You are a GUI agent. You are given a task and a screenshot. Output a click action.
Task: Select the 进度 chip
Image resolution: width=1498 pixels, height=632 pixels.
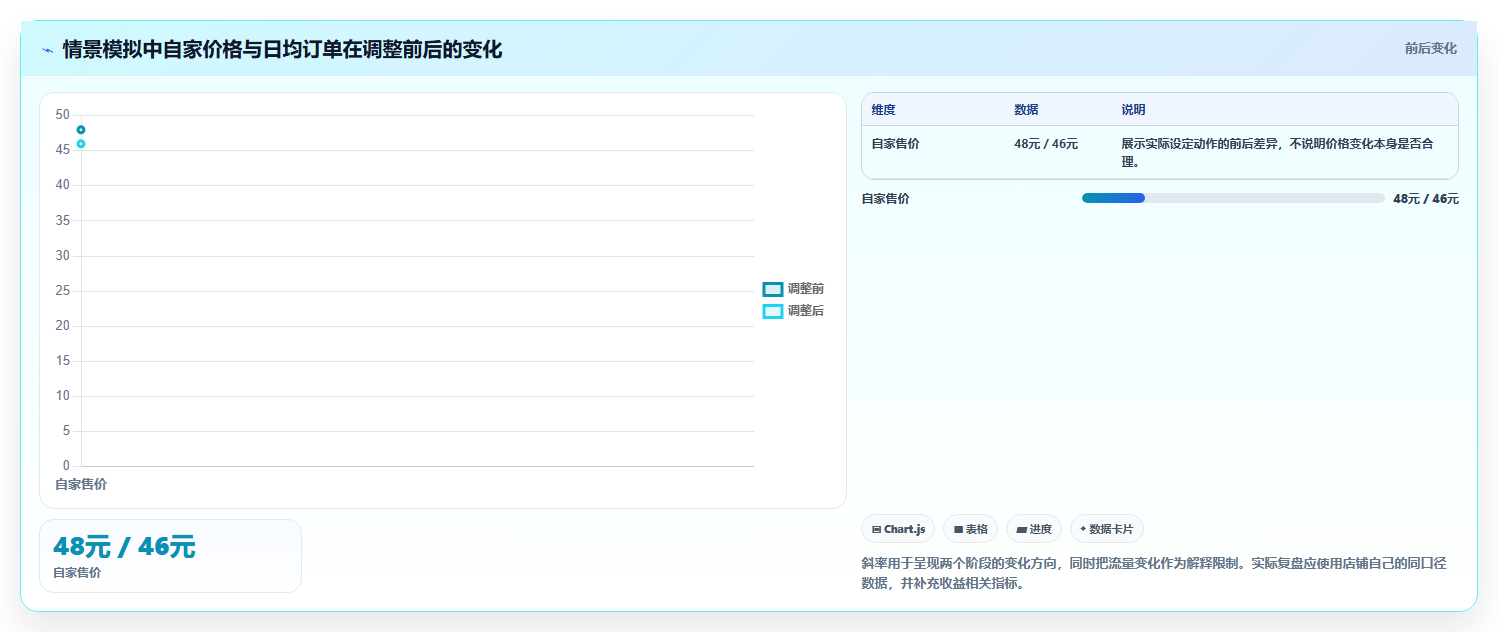point(1034,529)
